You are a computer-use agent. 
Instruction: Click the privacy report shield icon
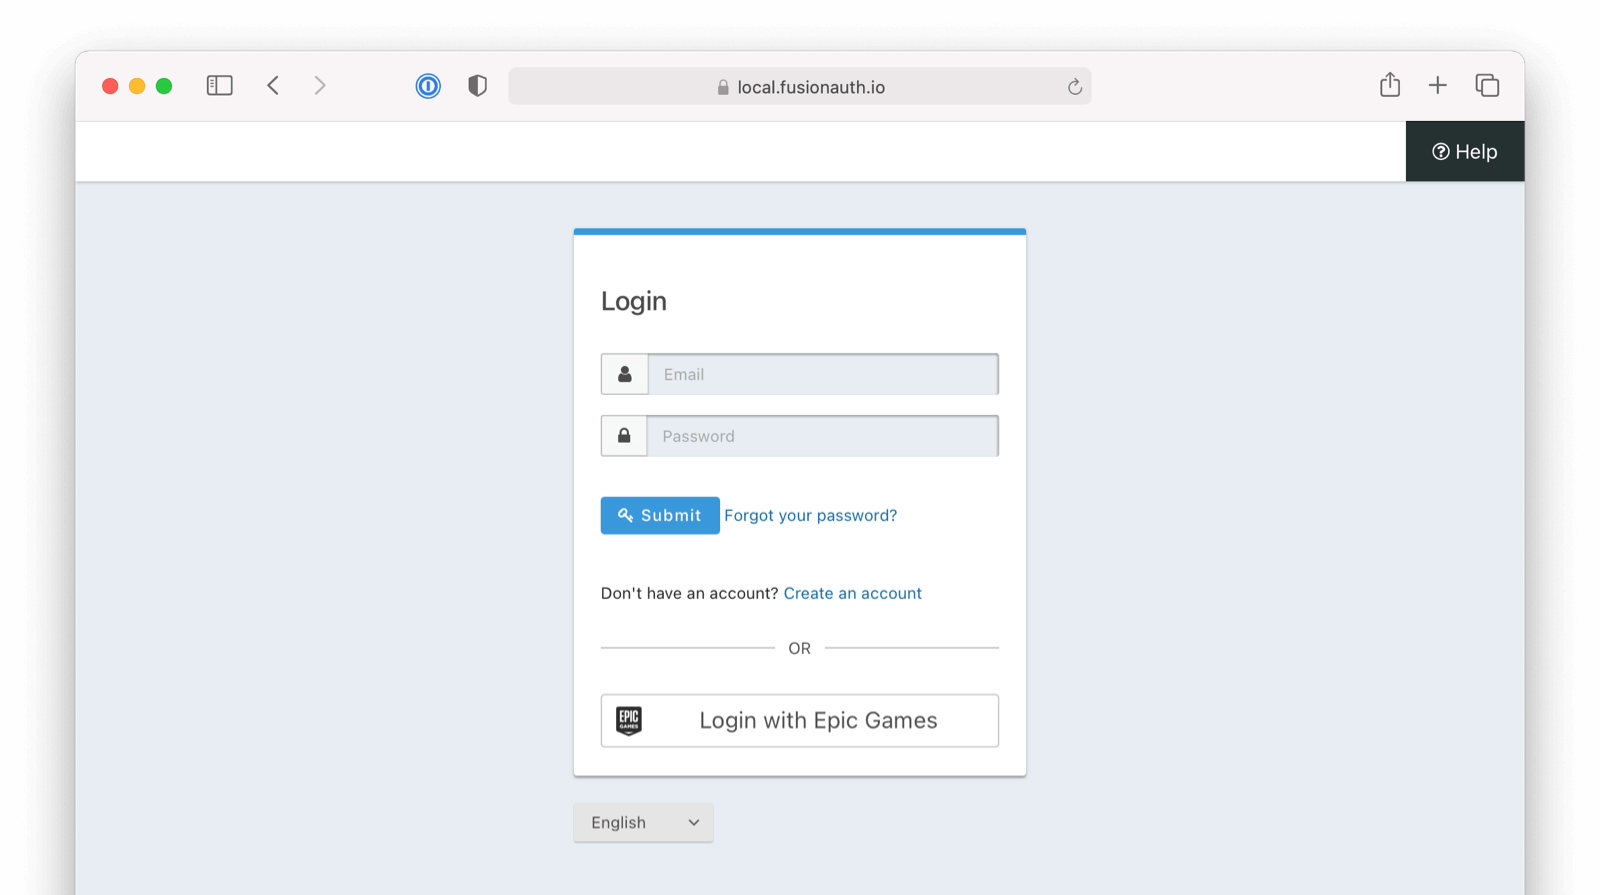[477, 86]
